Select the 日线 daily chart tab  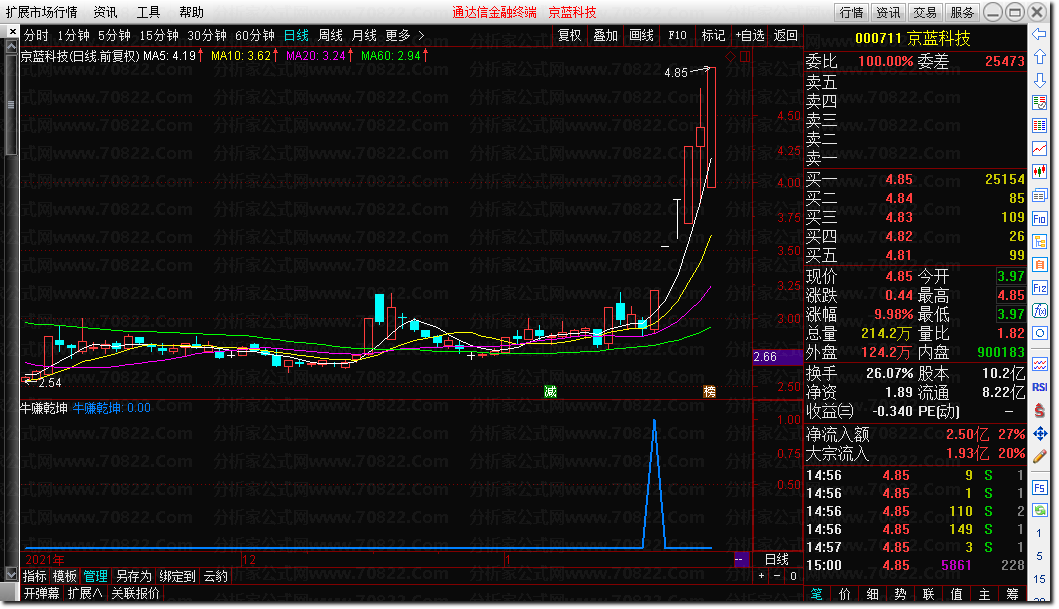click(296, 36)
